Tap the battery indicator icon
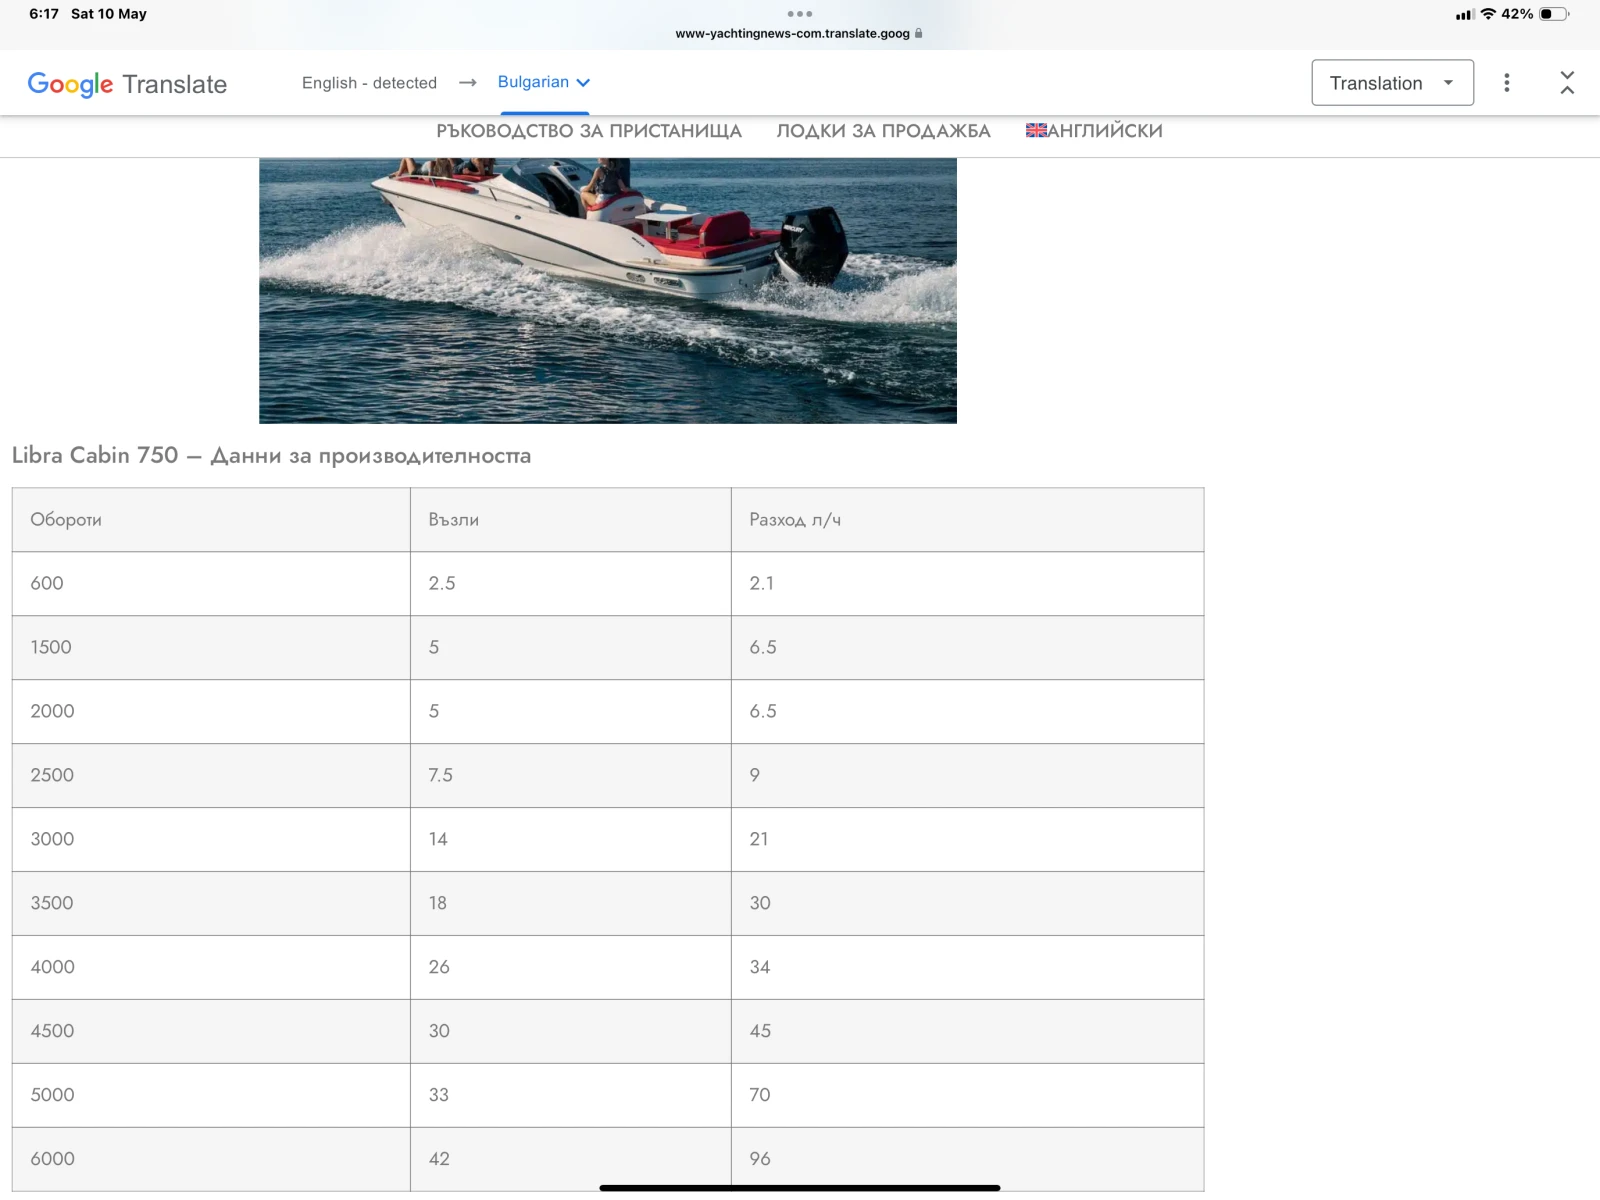Image resolution: width=1600 pixels, height=1200 pixels. click(1553, 14)
